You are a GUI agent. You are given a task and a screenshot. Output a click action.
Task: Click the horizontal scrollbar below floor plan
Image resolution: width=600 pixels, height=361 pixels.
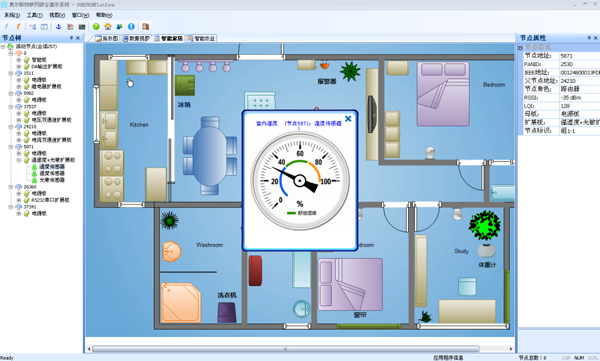(285, 349)
